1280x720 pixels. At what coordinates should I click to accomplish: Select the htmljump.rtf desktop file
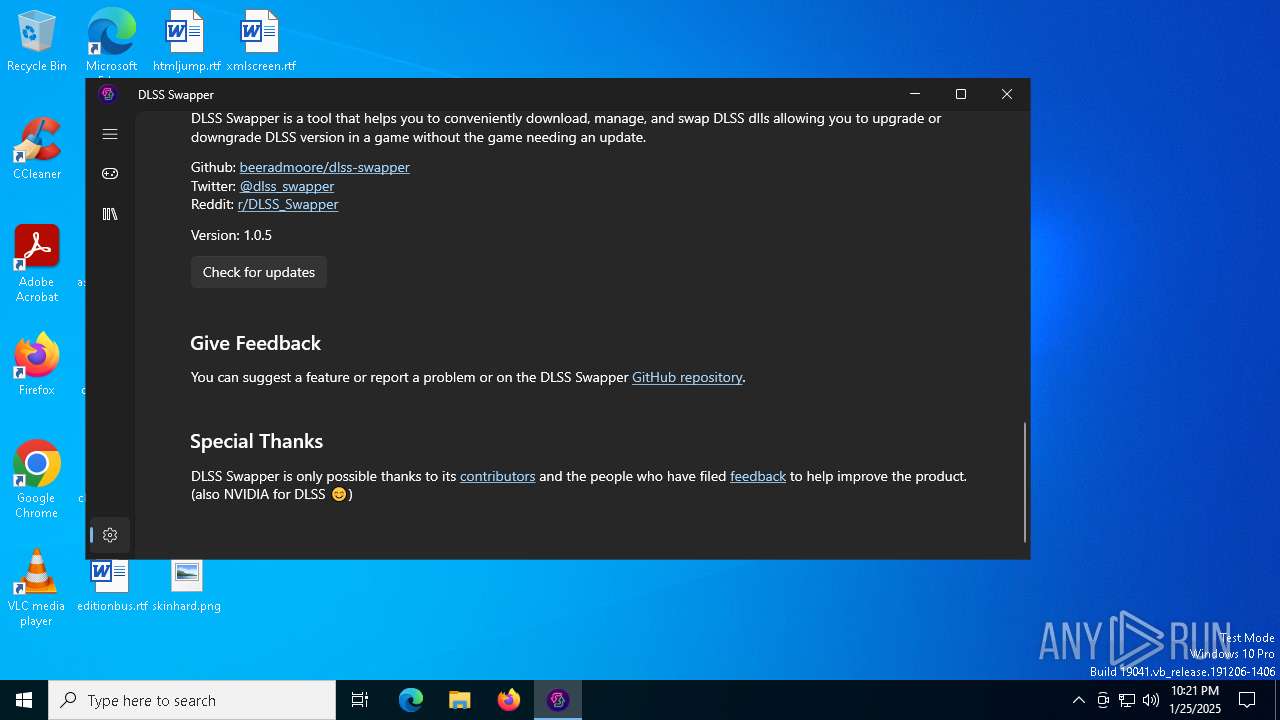186,42
